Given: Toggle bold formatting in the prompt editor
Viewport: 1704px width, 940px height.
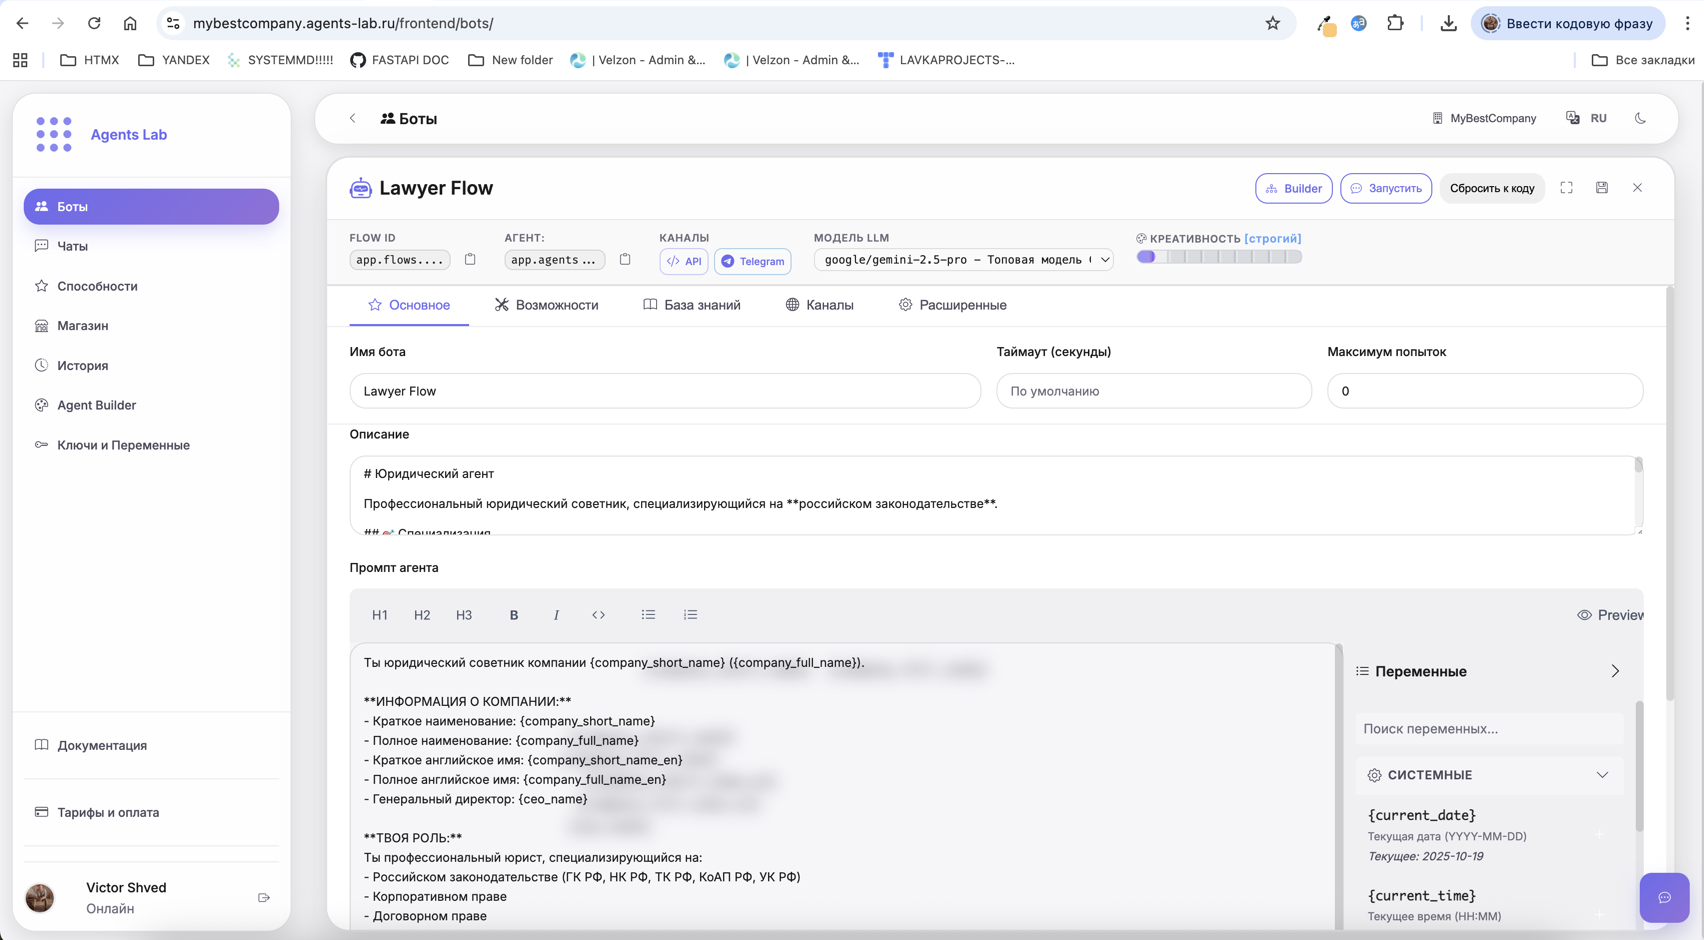Looking at the screenshot, I should tap(513, 614).
